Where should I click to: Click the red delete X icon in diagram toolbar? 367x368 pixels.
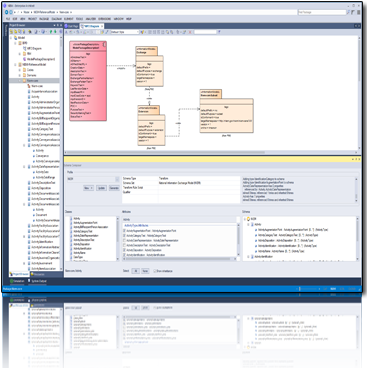(x=190, y=32)
